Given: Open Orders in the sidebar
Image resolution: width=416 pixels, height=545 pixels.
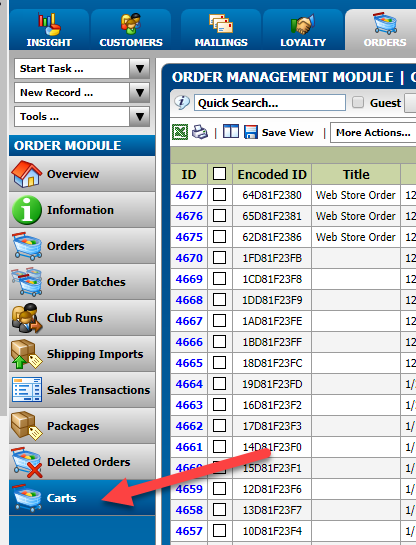Looking at the screenshot, I should point(82,246).
